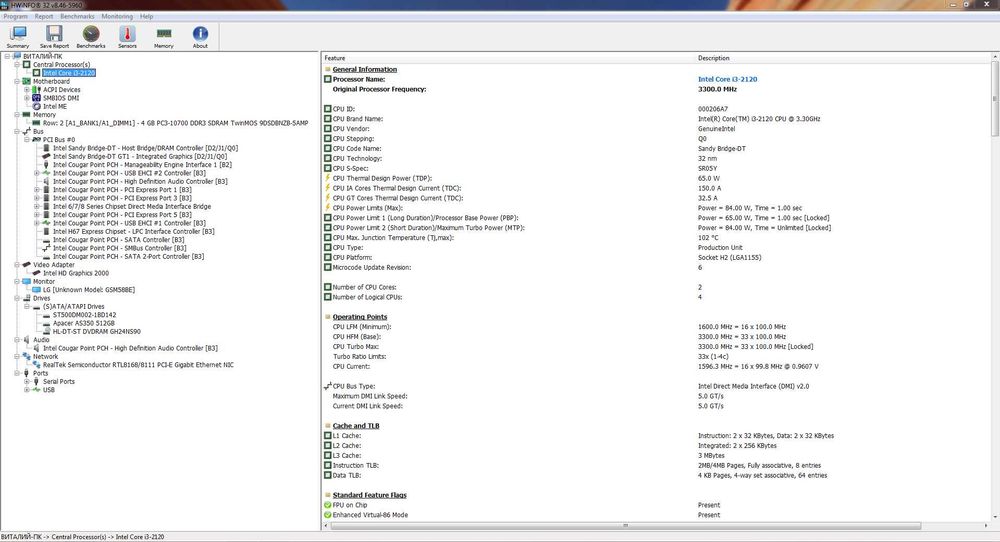
Task: Click the Memory module toolbar icon
Action: tap(164, 34)
